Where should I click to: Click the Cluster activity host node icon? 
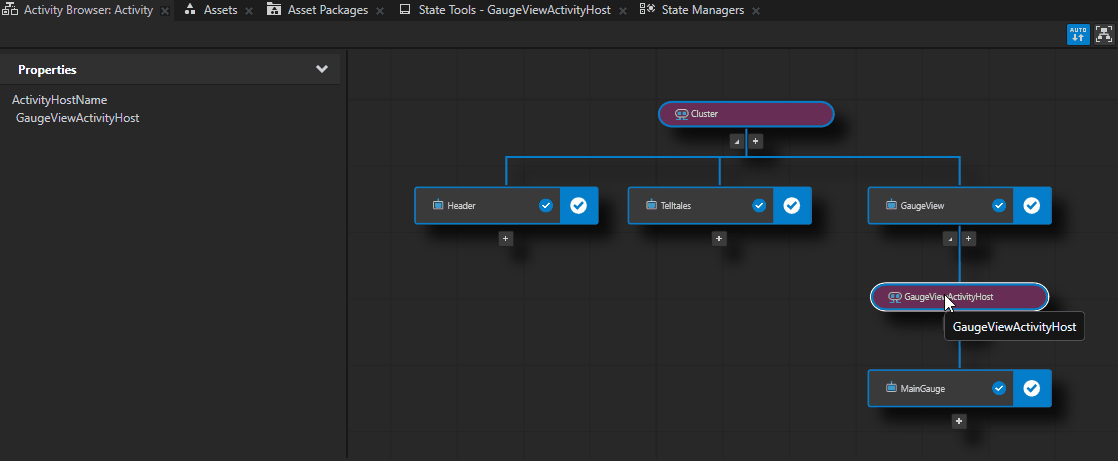(x=681, y=114)
